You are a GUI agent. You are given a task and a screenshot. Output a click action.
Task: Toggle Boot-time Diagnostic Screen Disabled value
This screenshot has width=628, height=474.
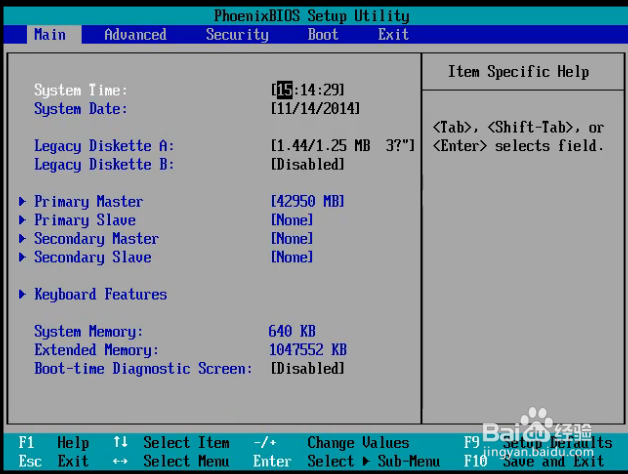[308, 368]
